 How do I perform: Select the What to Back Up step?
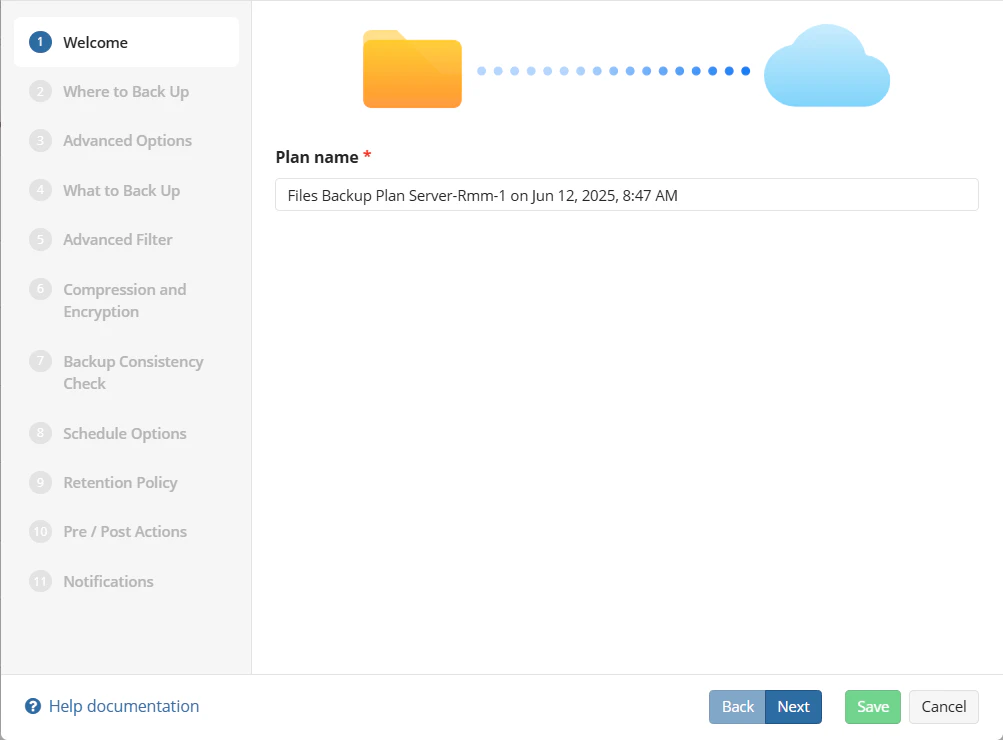tap(121, 190)
